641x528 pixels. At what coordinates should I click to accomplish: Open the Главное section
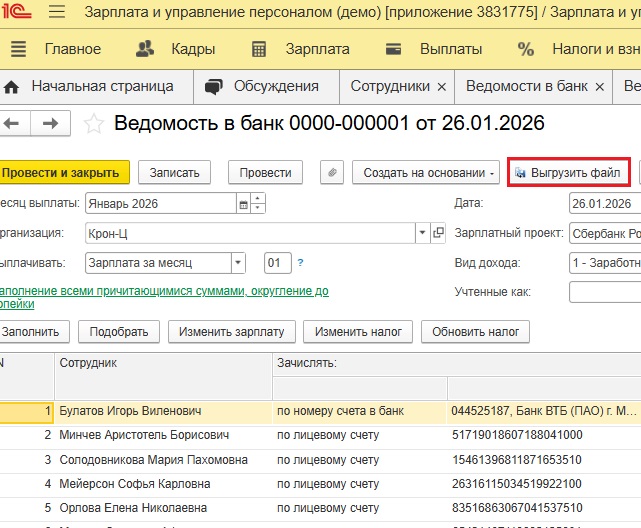tap(73, 49)
